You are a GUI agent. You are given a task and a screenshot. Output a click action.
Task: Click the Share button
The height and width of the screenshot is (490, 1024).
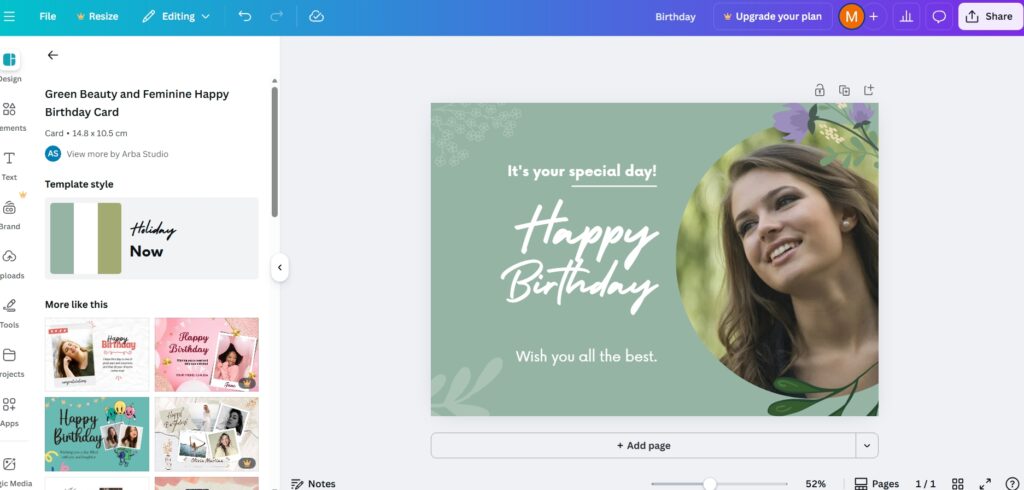point(989,17)
